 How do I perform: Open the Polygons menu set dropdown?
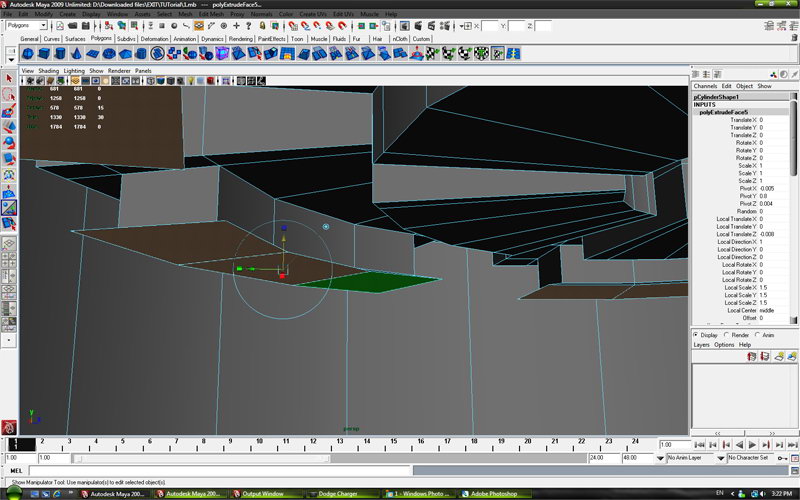point(24,25)
